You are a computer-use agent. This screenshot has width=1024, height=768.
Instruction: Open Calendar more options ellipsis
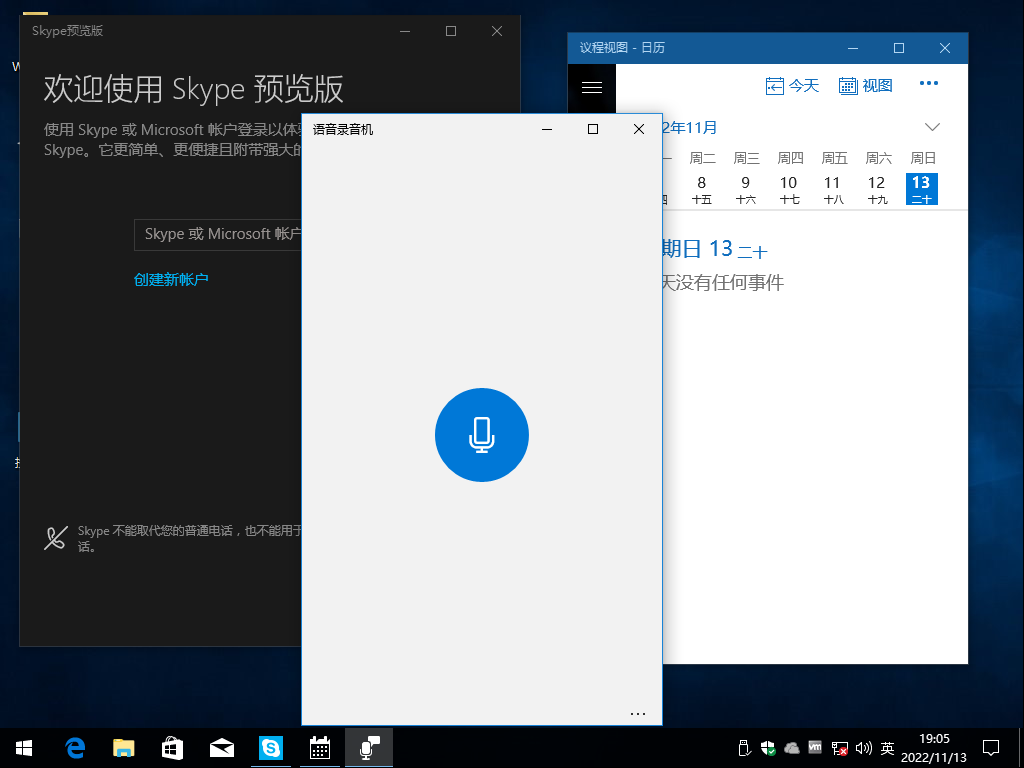(929, 83)
